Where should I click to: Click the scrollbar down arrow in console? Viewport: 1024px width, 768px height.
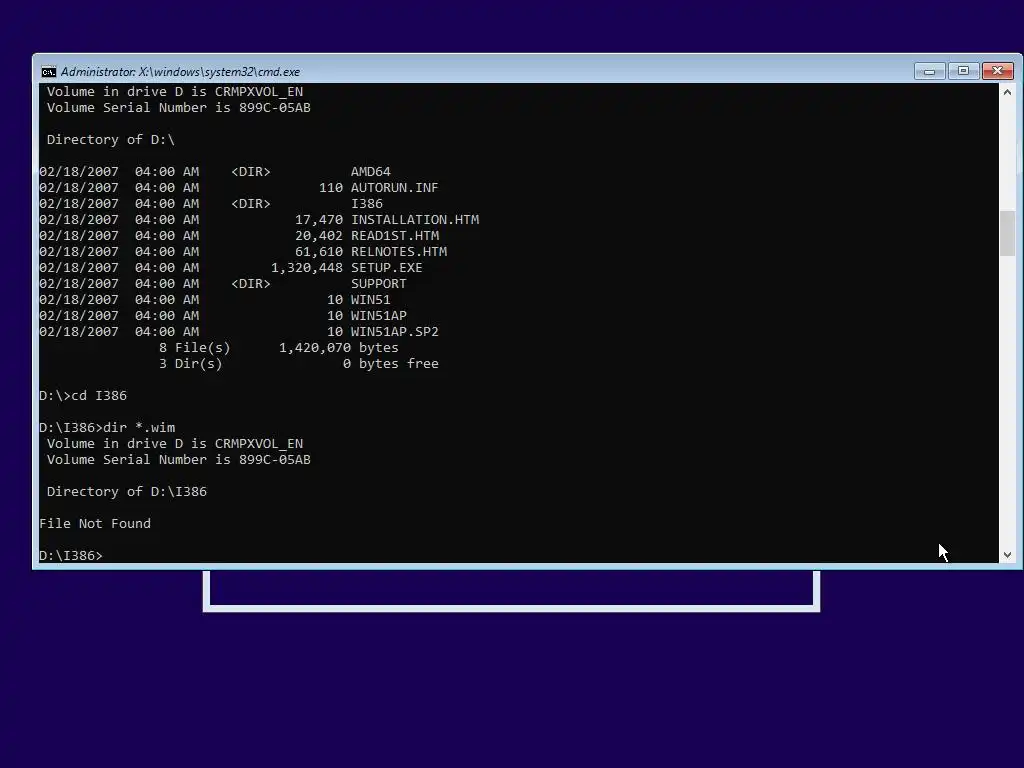[1007, 555]
